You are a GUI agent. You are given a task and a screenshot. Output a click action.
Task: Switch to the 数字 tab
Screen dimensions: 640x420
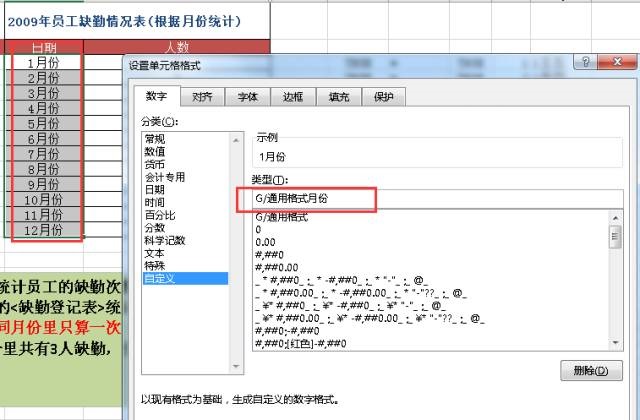pos(157,96)
